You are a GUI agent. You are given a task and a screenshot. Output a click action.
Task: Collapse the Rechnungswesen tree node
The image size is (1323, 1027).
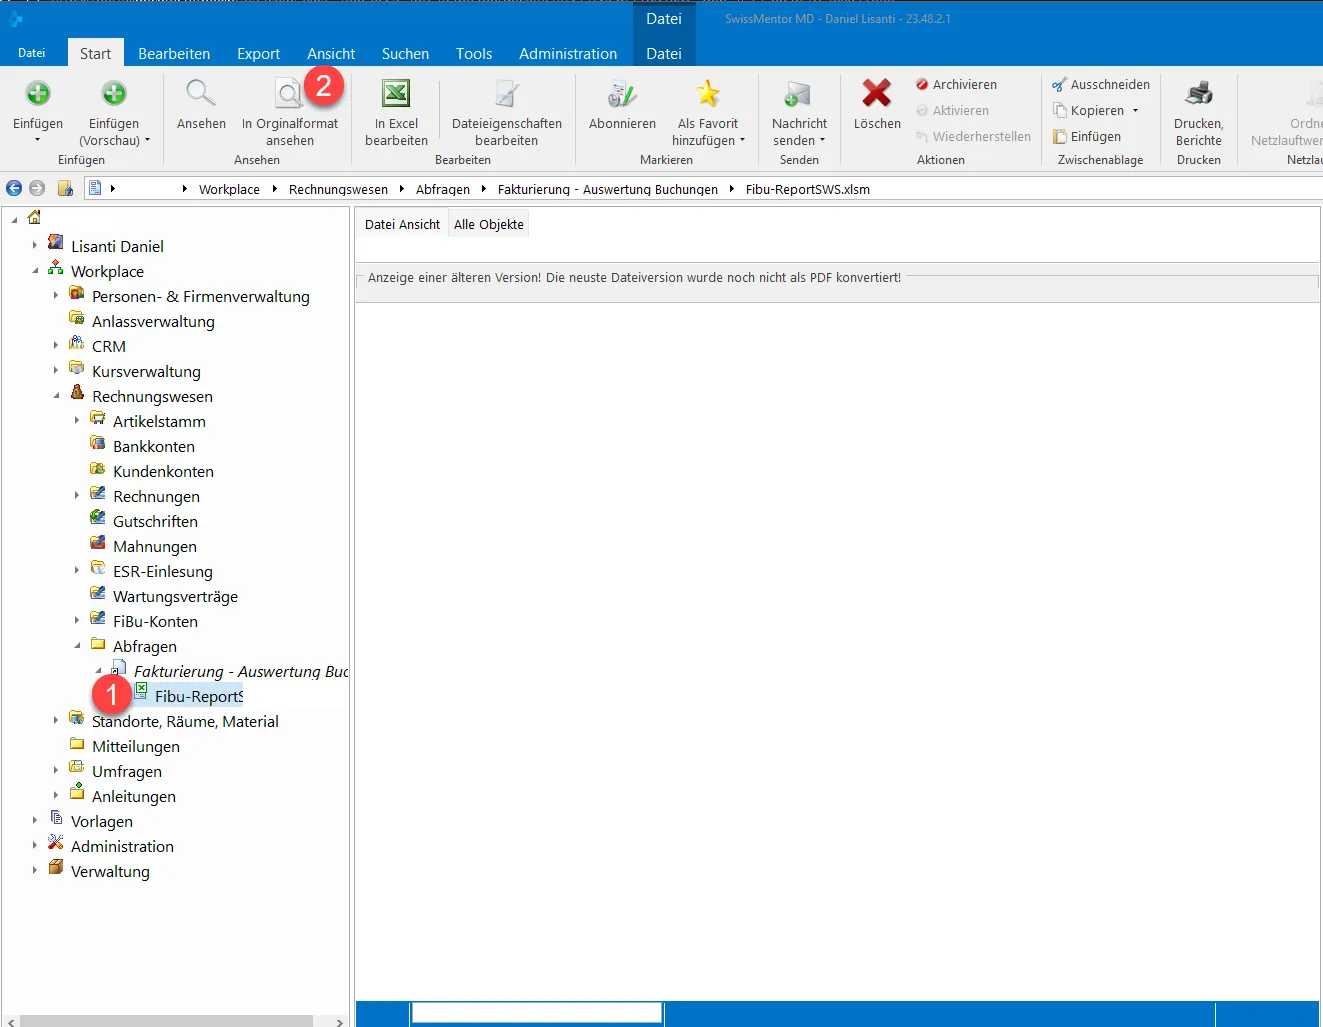[56, 396]
